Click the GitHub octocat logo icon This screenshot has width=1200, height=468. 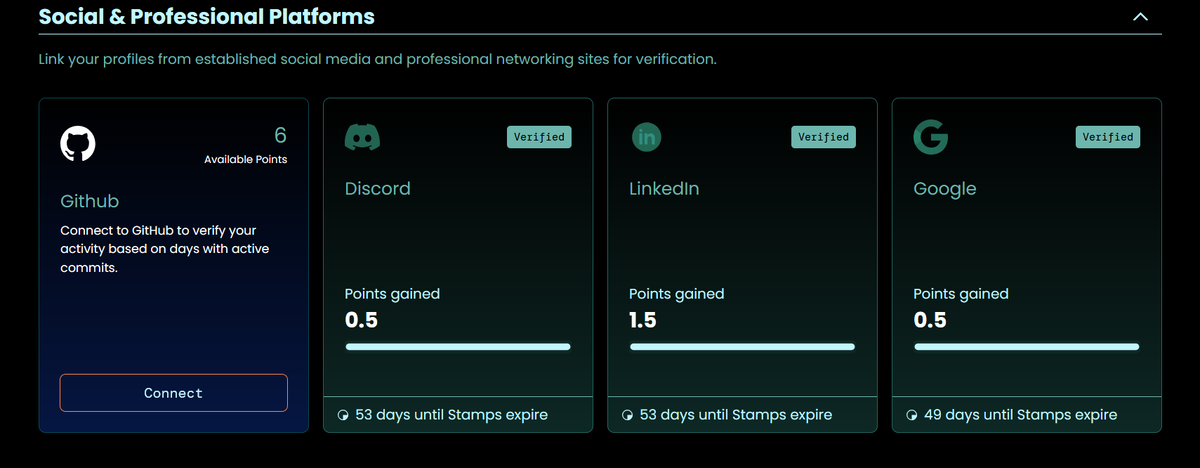point(78,144)
